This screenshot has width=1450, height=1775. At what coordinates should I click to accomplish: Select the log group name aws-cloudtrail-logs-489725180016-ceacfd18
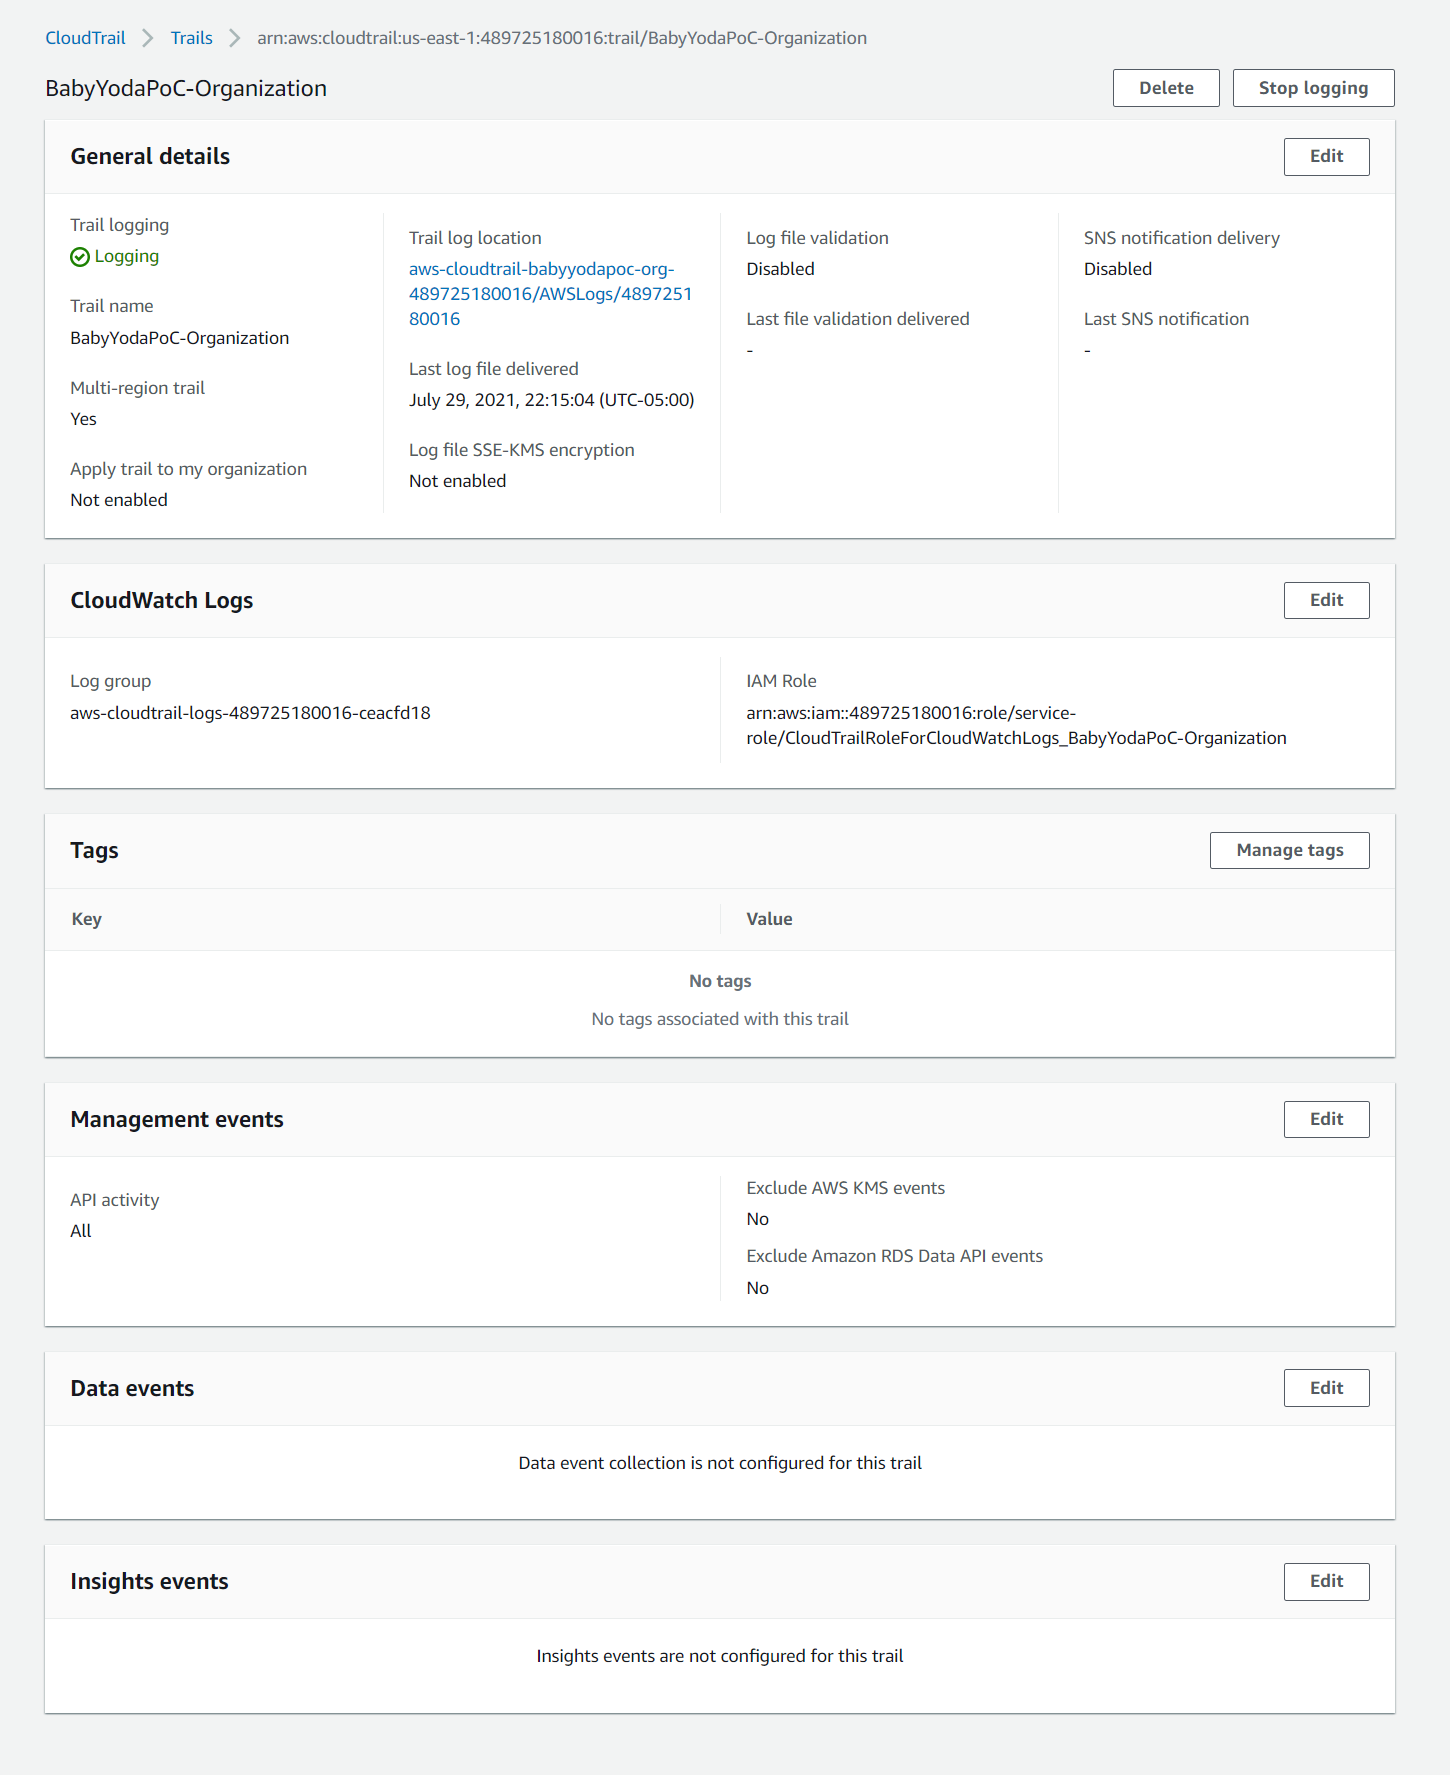click(250, 713)
